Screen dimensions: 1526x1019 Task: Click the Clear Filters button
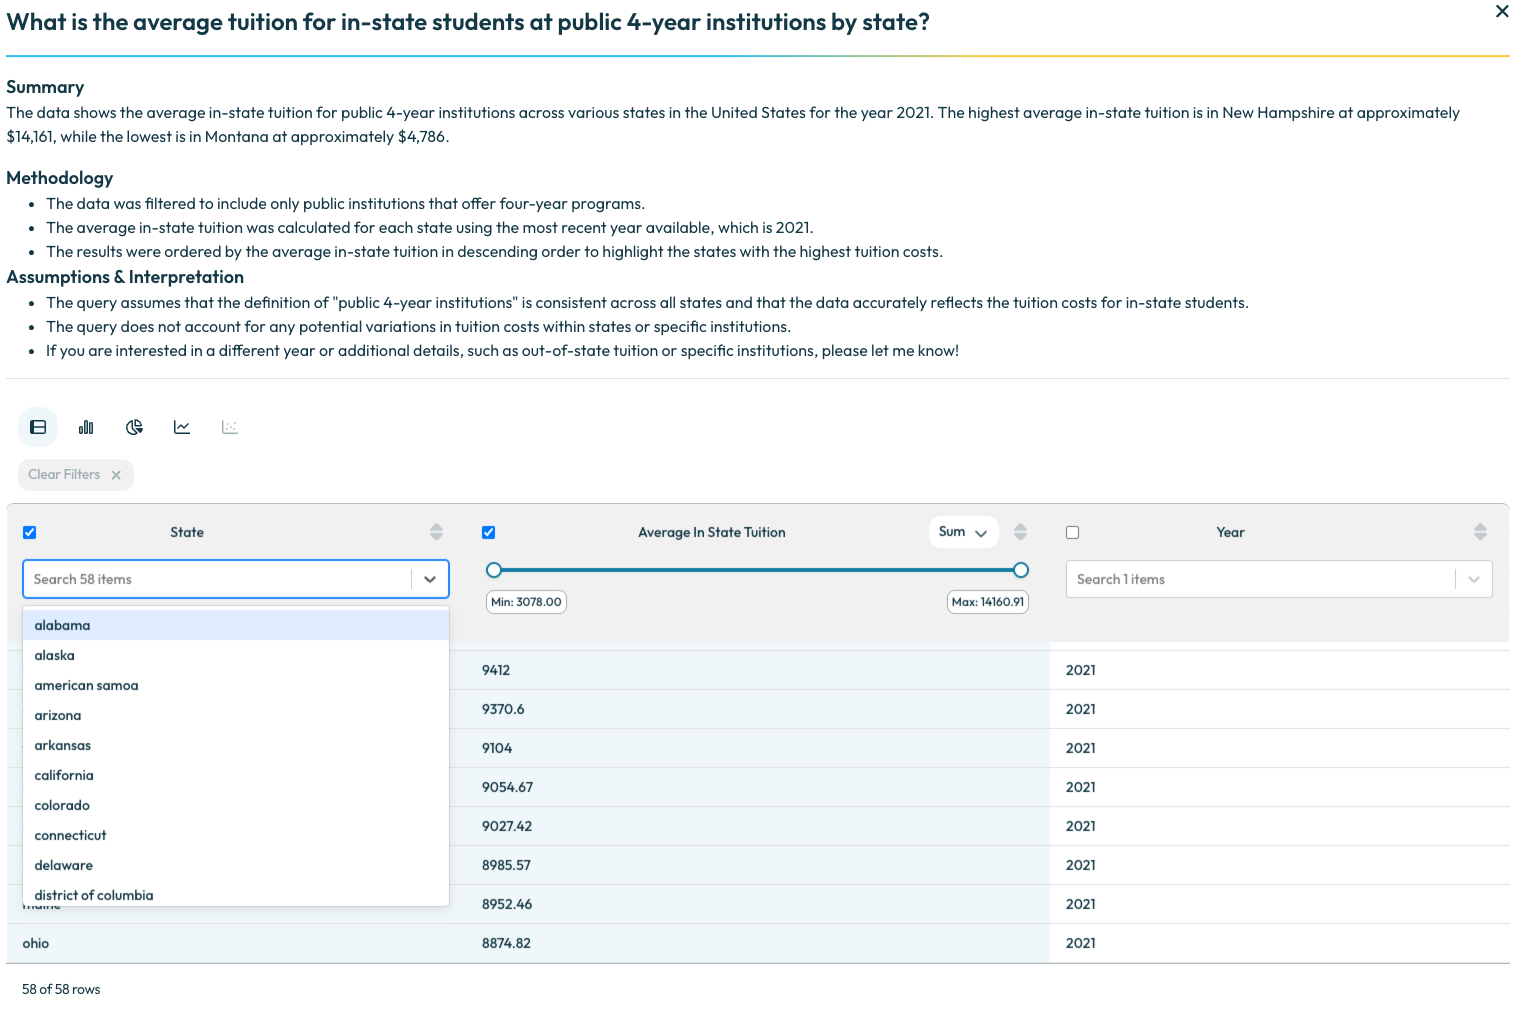click(75, 475)
